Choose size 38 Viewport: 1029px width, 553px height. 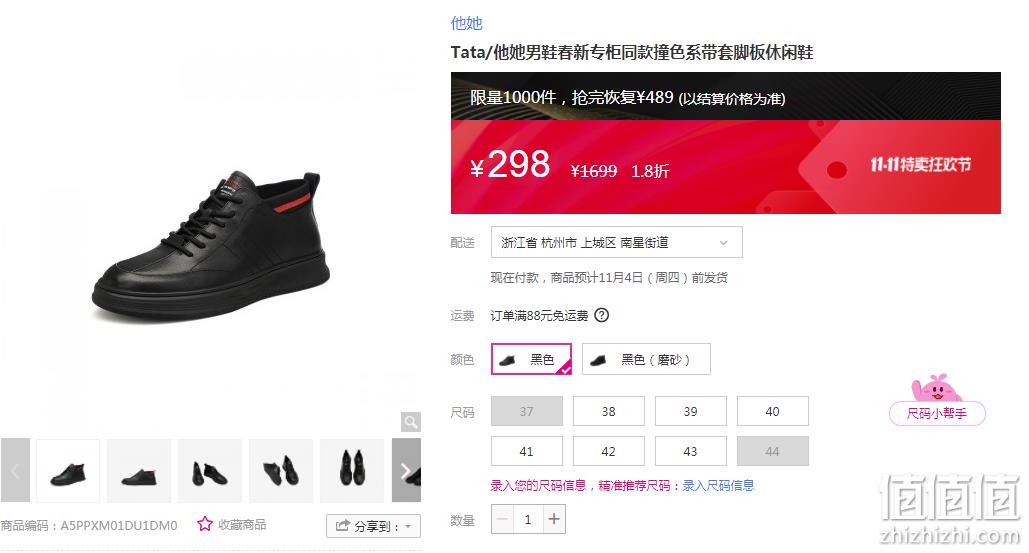click(x=608, y=411)
